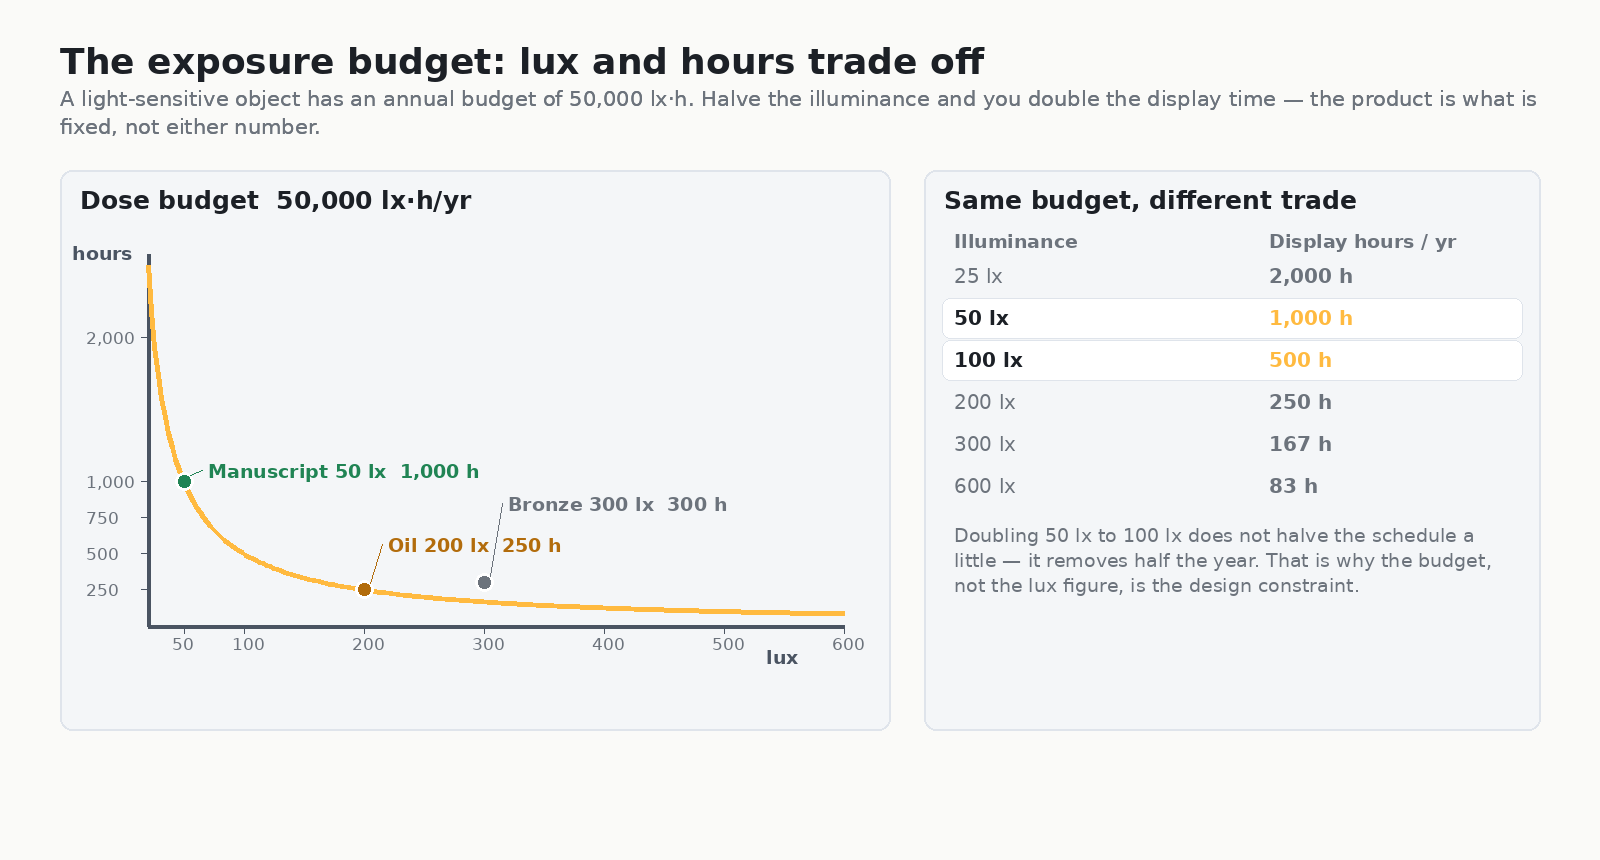The width and height of the screenshot is (1600, 860).
Task: Click the '50' tick on the lux axis
Action: pyautogui.click(x=183, y=645)
